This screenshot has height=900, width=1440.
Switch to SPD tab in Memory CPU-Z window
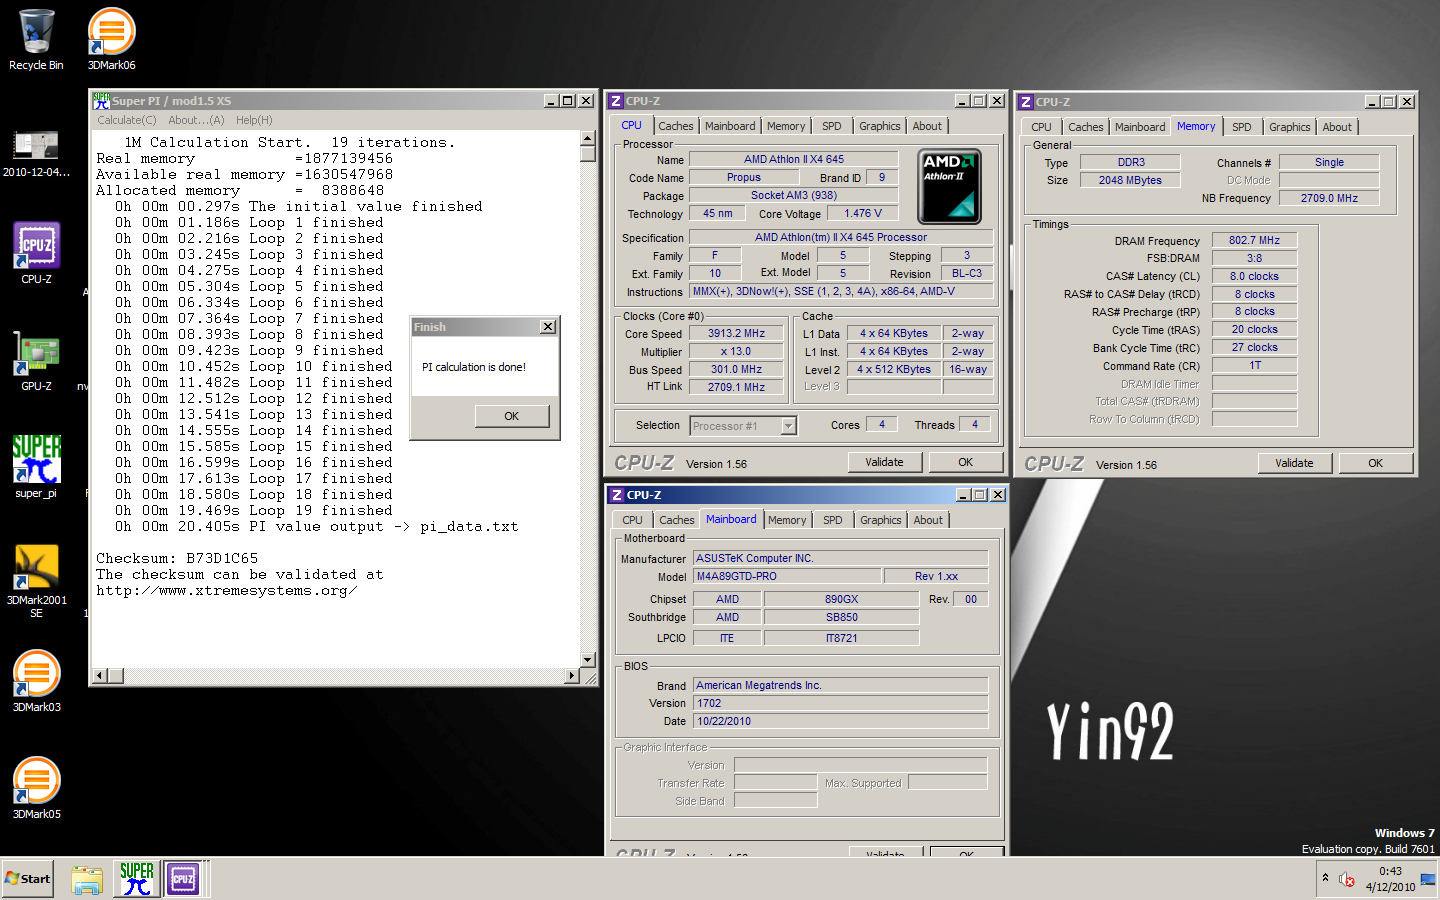point(1242,127)
